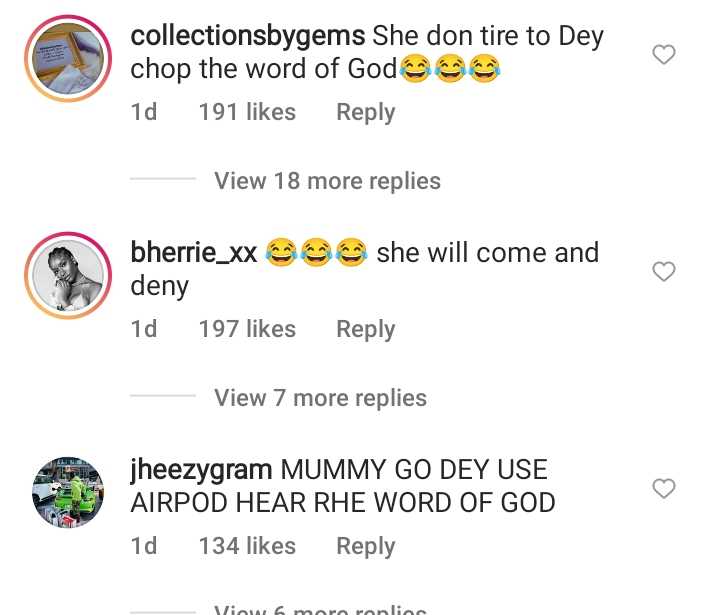Open jheezygram username link
This screenshot has width=720, height=615.
(x=200, y=470)
